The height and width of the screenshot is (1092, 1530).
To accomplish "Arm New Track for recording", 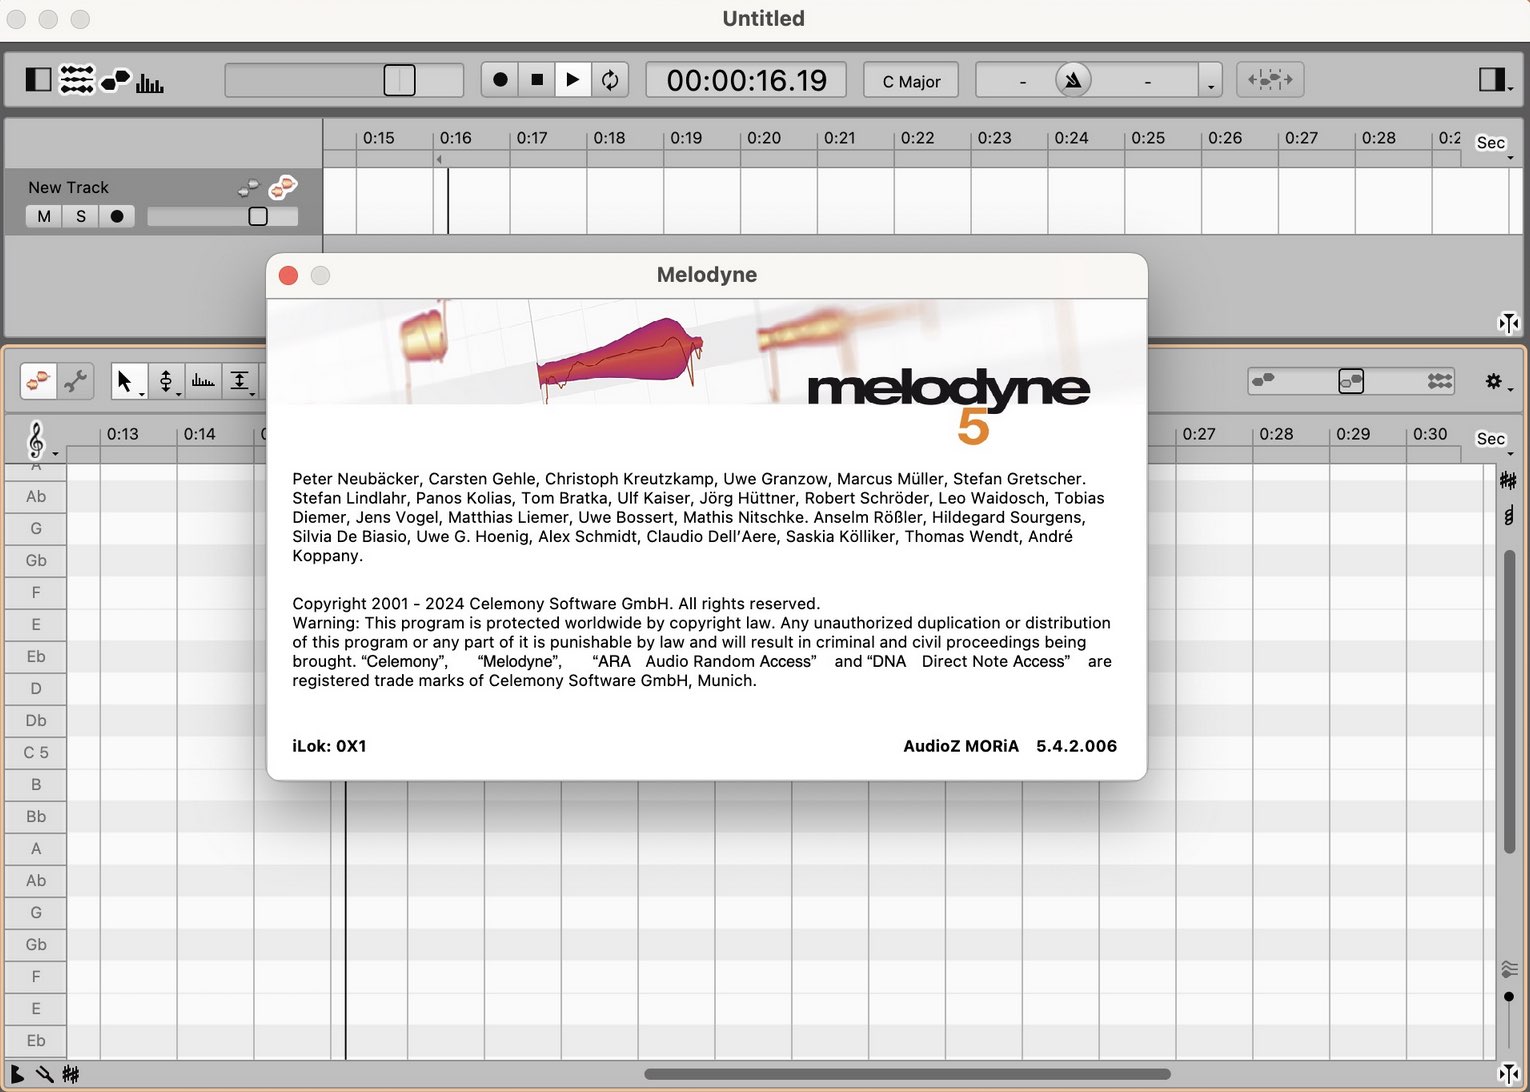I will 117,216.
